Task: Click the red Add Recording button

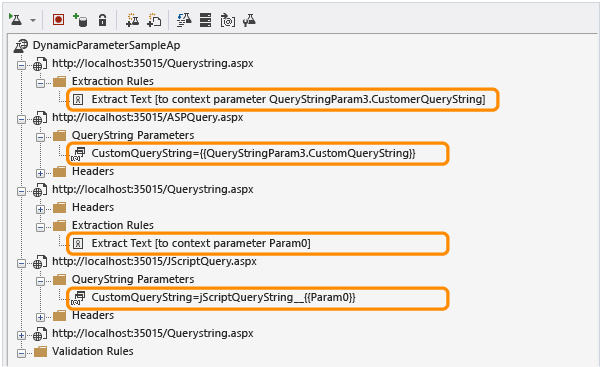Action: point(58,20)
